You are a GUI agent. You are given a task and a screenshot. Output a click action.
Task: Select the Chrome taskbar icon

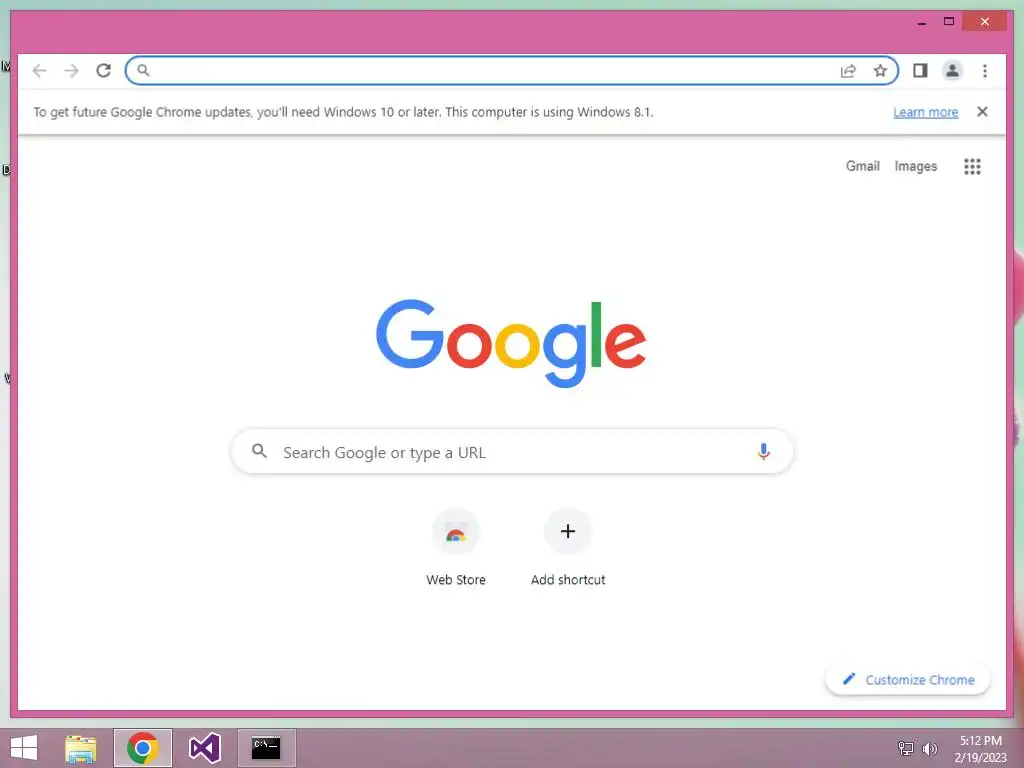142,748
